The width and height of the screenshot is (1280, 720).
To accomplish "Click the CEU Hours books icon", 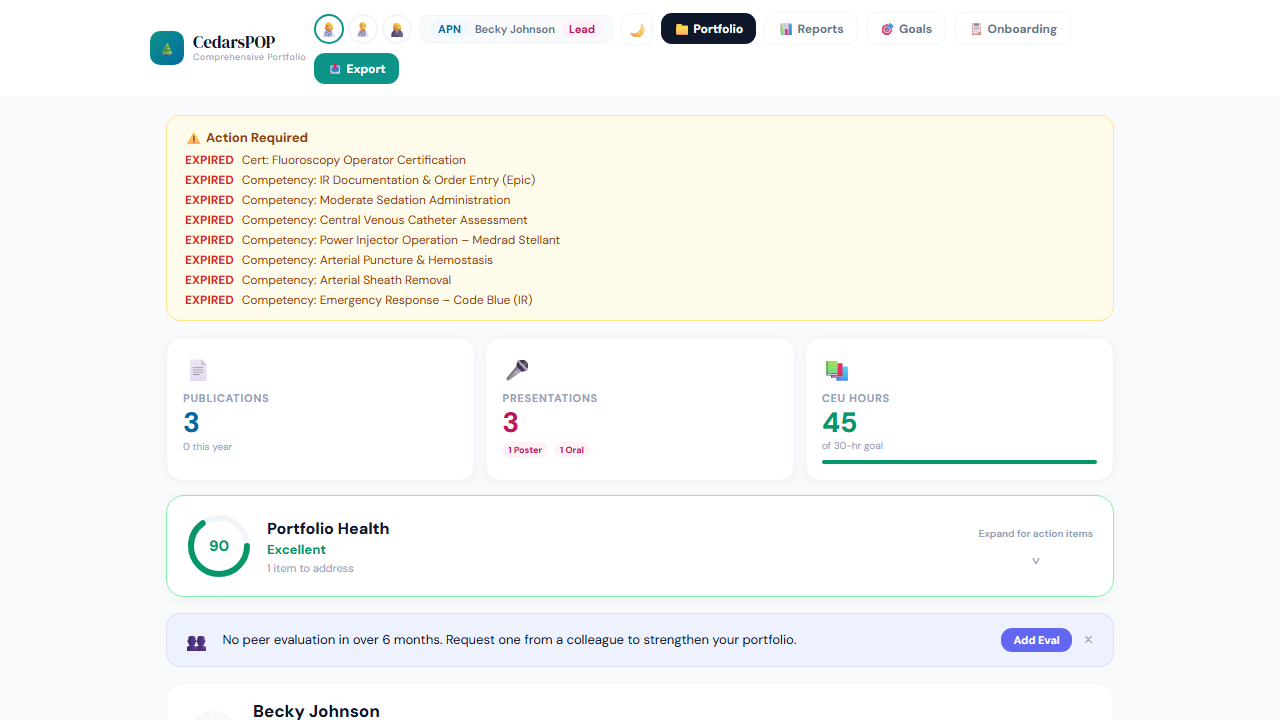I will coord(837,370).
